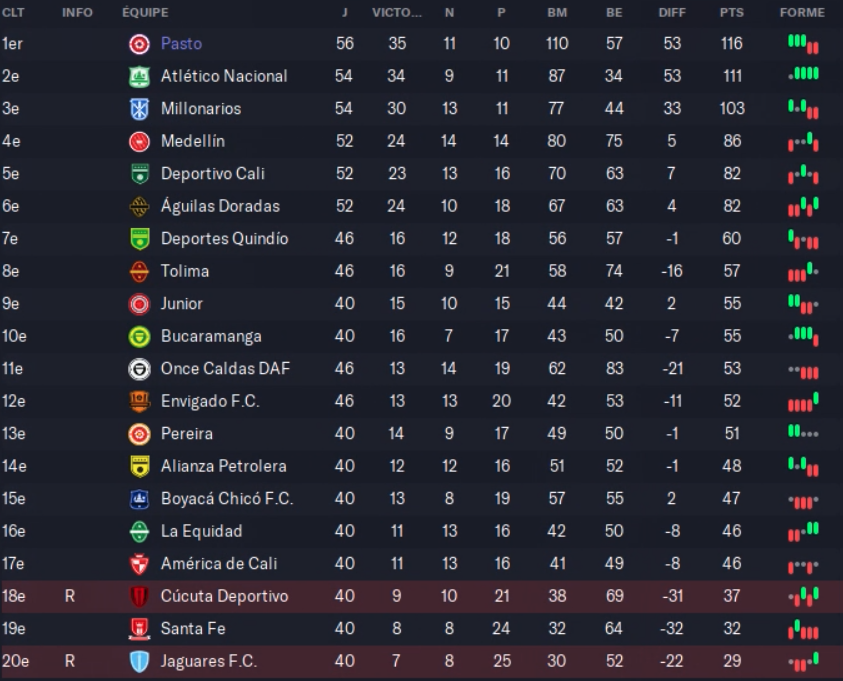Click the Cúcuta Deportivo badge icon

click(139, 597)
